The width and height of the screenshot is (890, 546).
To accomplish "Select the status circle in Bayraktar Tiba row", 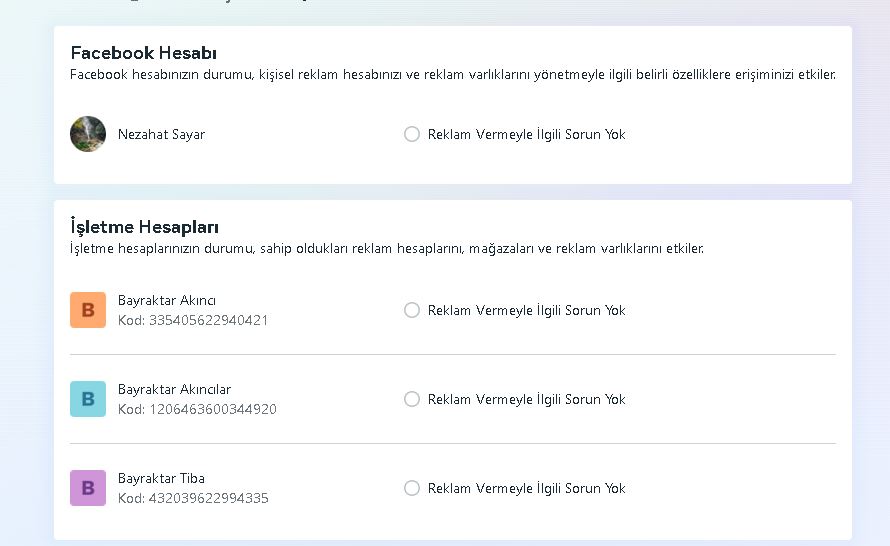I will click(412, 488).
